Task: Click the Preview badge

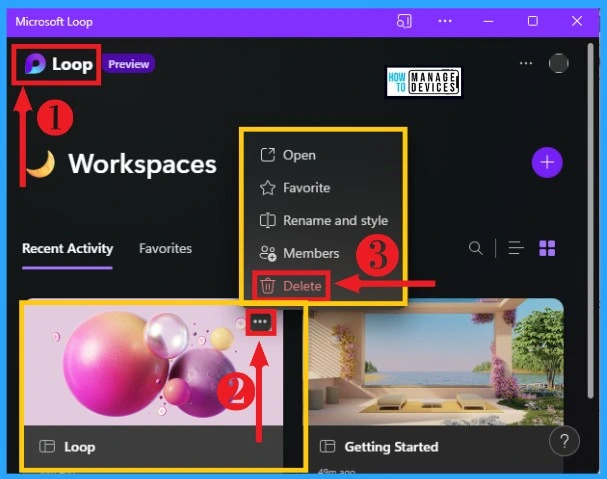Action: click(x=129, y=64)
